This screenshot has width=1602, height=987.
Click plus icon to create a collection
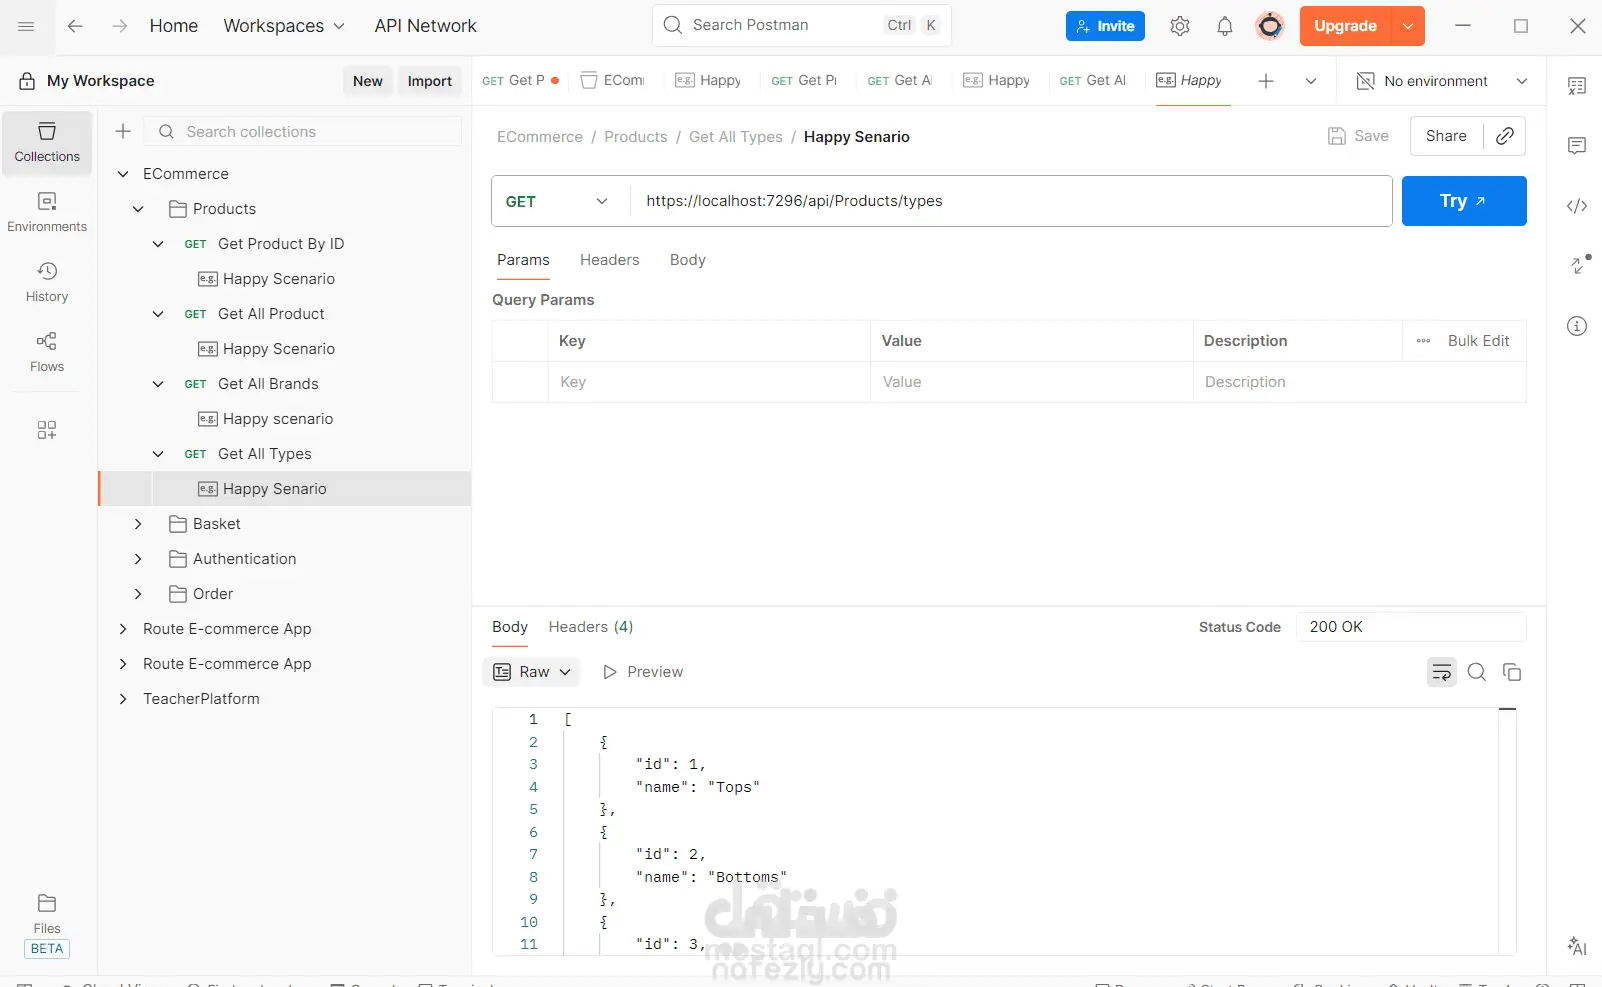123,131
